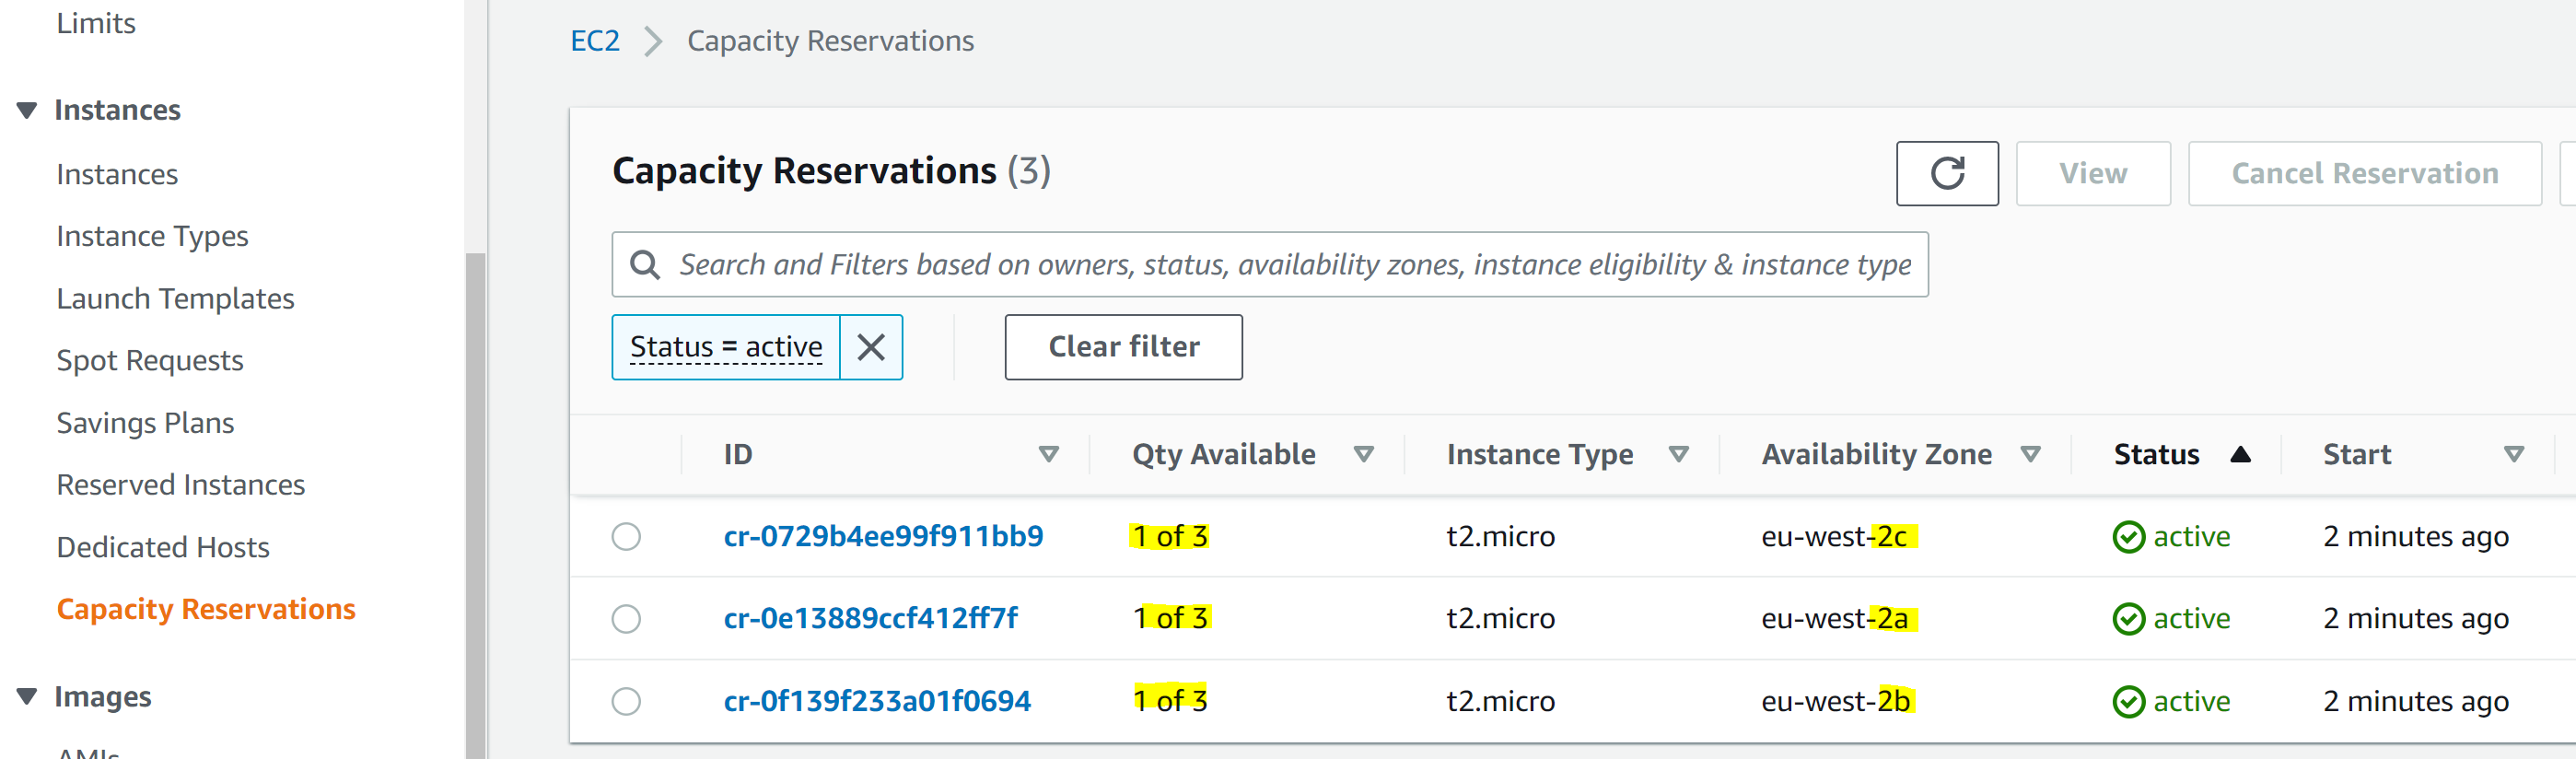This screenshot has width=2576, height=759.
Task: Click Status column ascending sort arrow
Action: [x=2240, y=454]
